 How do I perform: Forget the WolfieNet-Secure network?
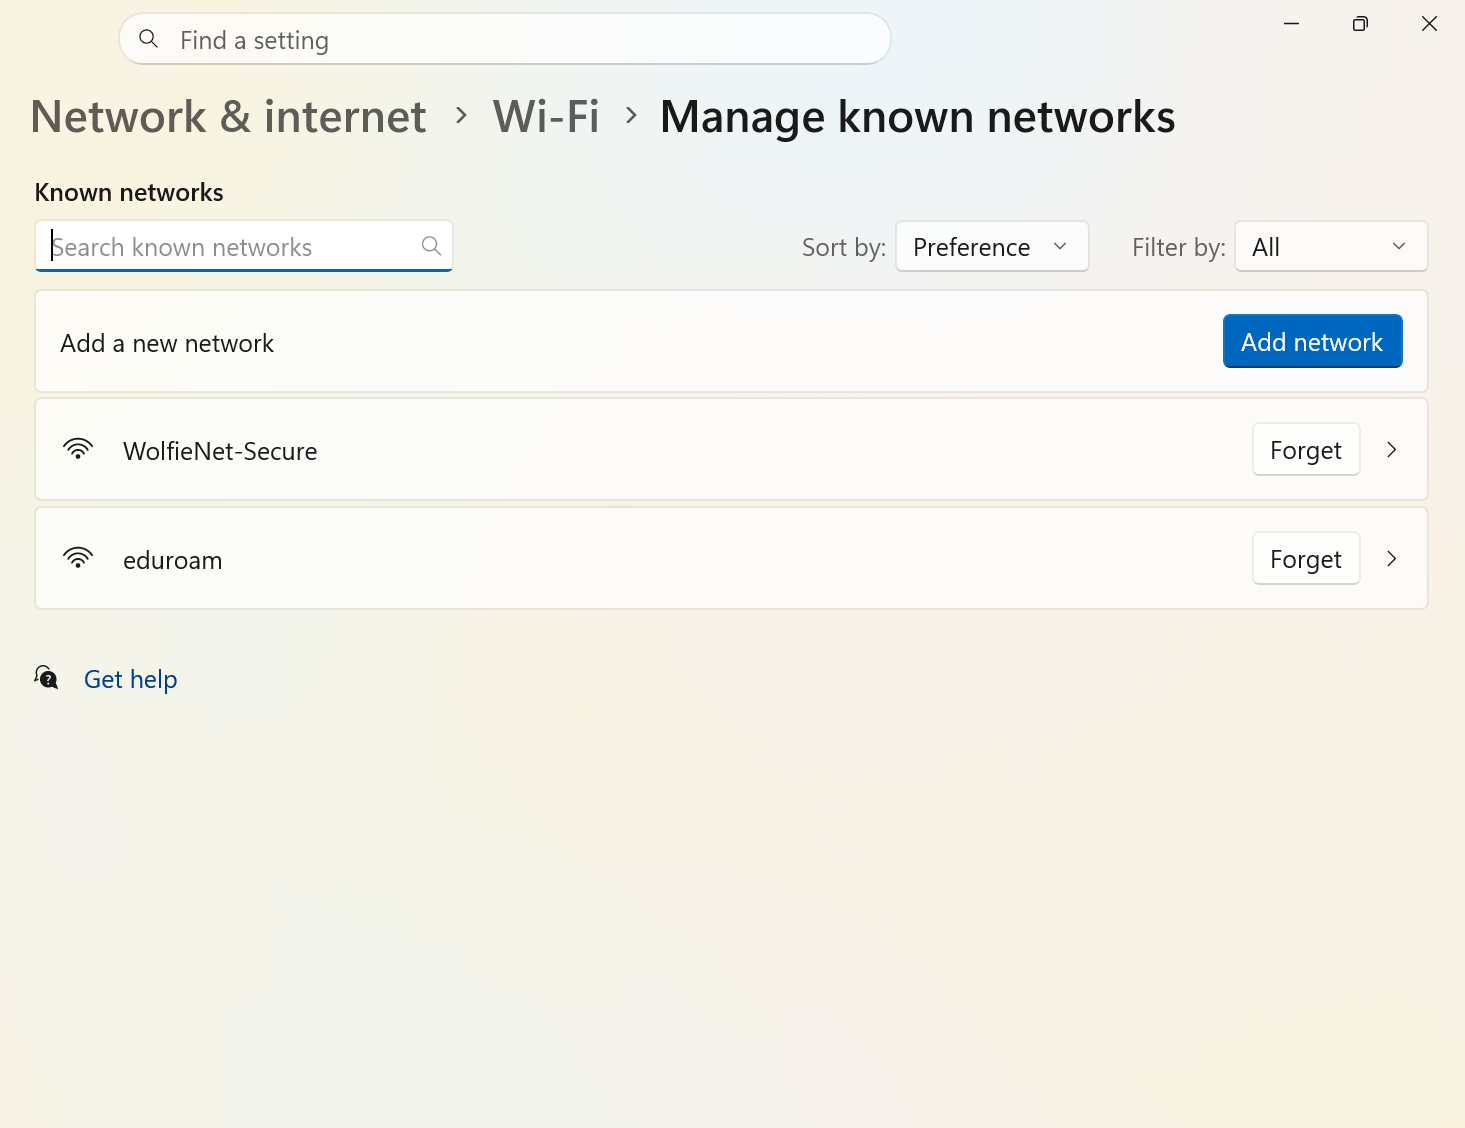point(1306,450)
